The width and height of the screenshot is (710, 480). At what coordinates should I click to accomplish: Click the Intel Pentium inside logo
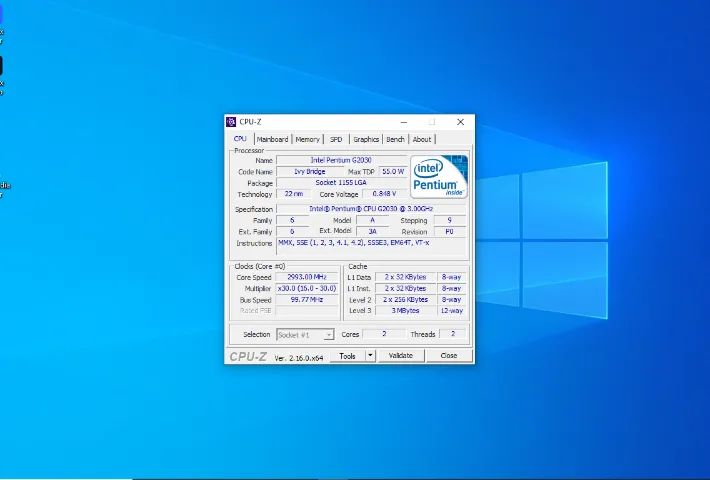[439, 177]
